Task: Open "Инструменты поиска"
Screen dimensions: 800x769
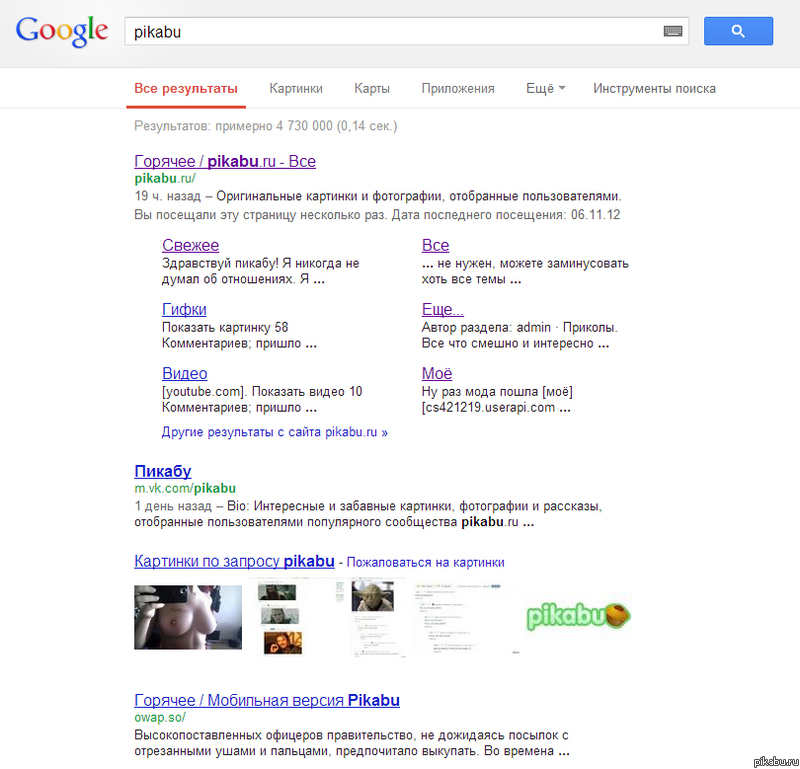Action: (x=654, y=88)
